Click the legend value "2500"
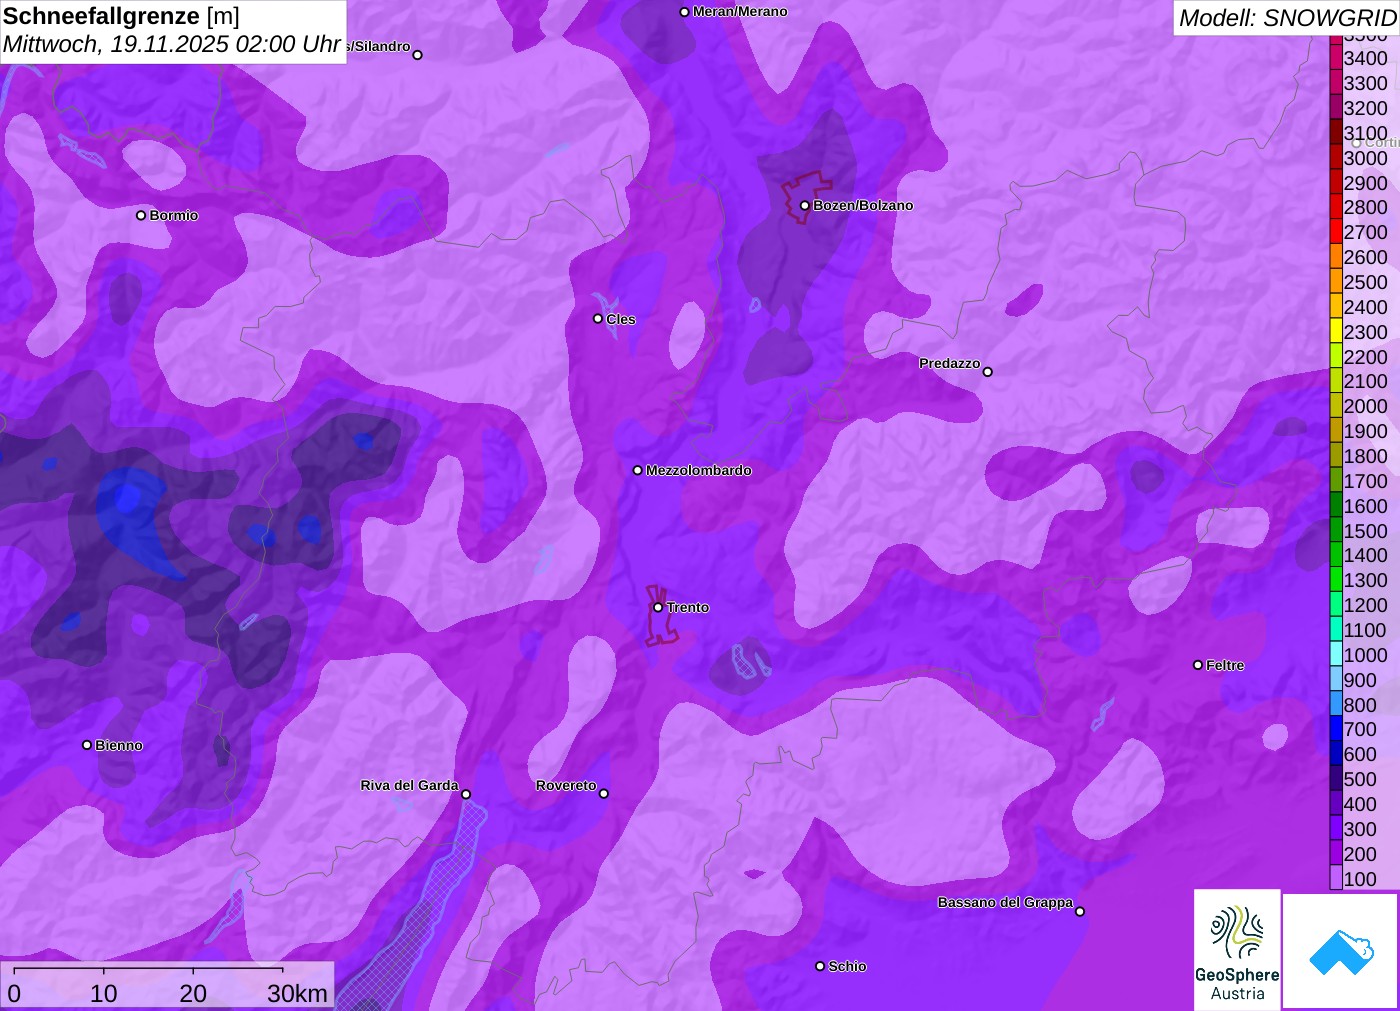The image size is (1400, 1011). (x=1365, y=282)
